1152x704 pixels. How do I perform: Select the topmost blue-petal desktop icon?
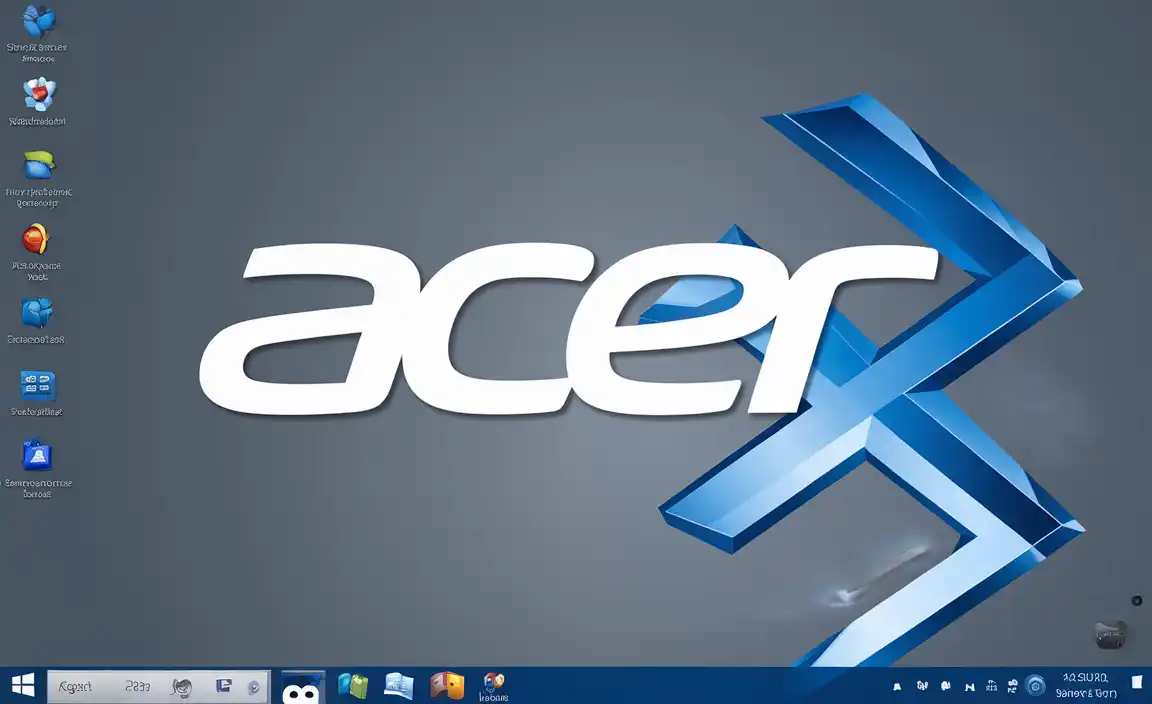38,21
